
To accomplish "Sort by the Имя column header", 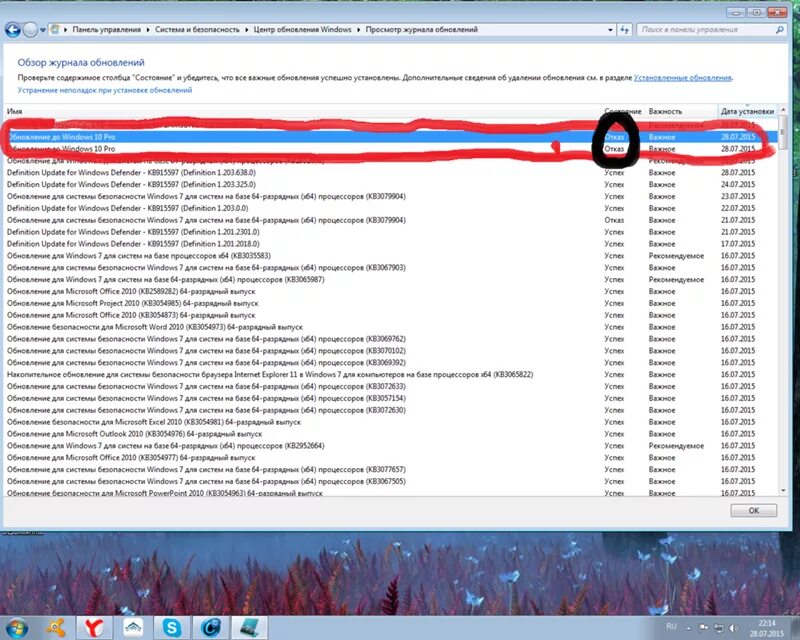I will (303, 111).
